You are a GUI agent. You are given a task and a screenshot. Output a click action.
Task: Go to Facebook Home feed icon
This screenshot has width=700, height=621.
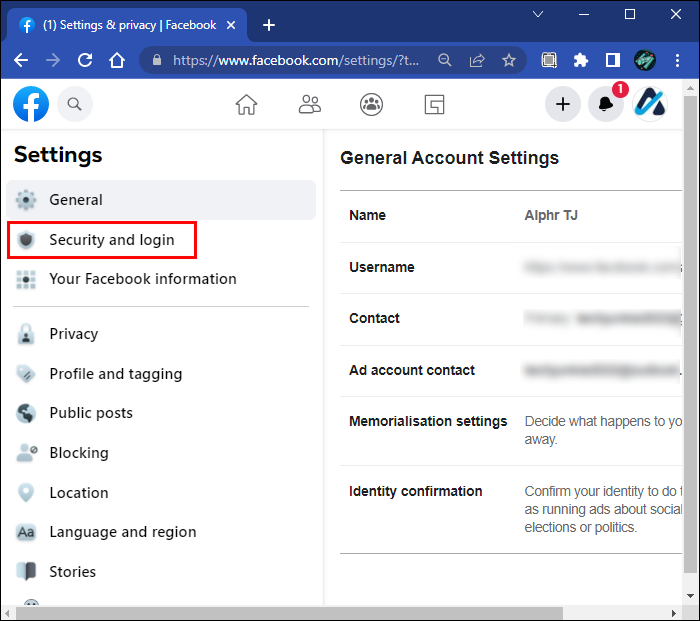click(246, 104)
